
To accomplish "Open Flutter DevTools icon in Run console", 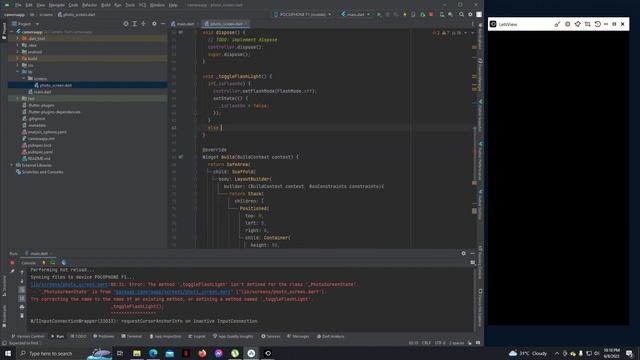I will click(63, 262).
